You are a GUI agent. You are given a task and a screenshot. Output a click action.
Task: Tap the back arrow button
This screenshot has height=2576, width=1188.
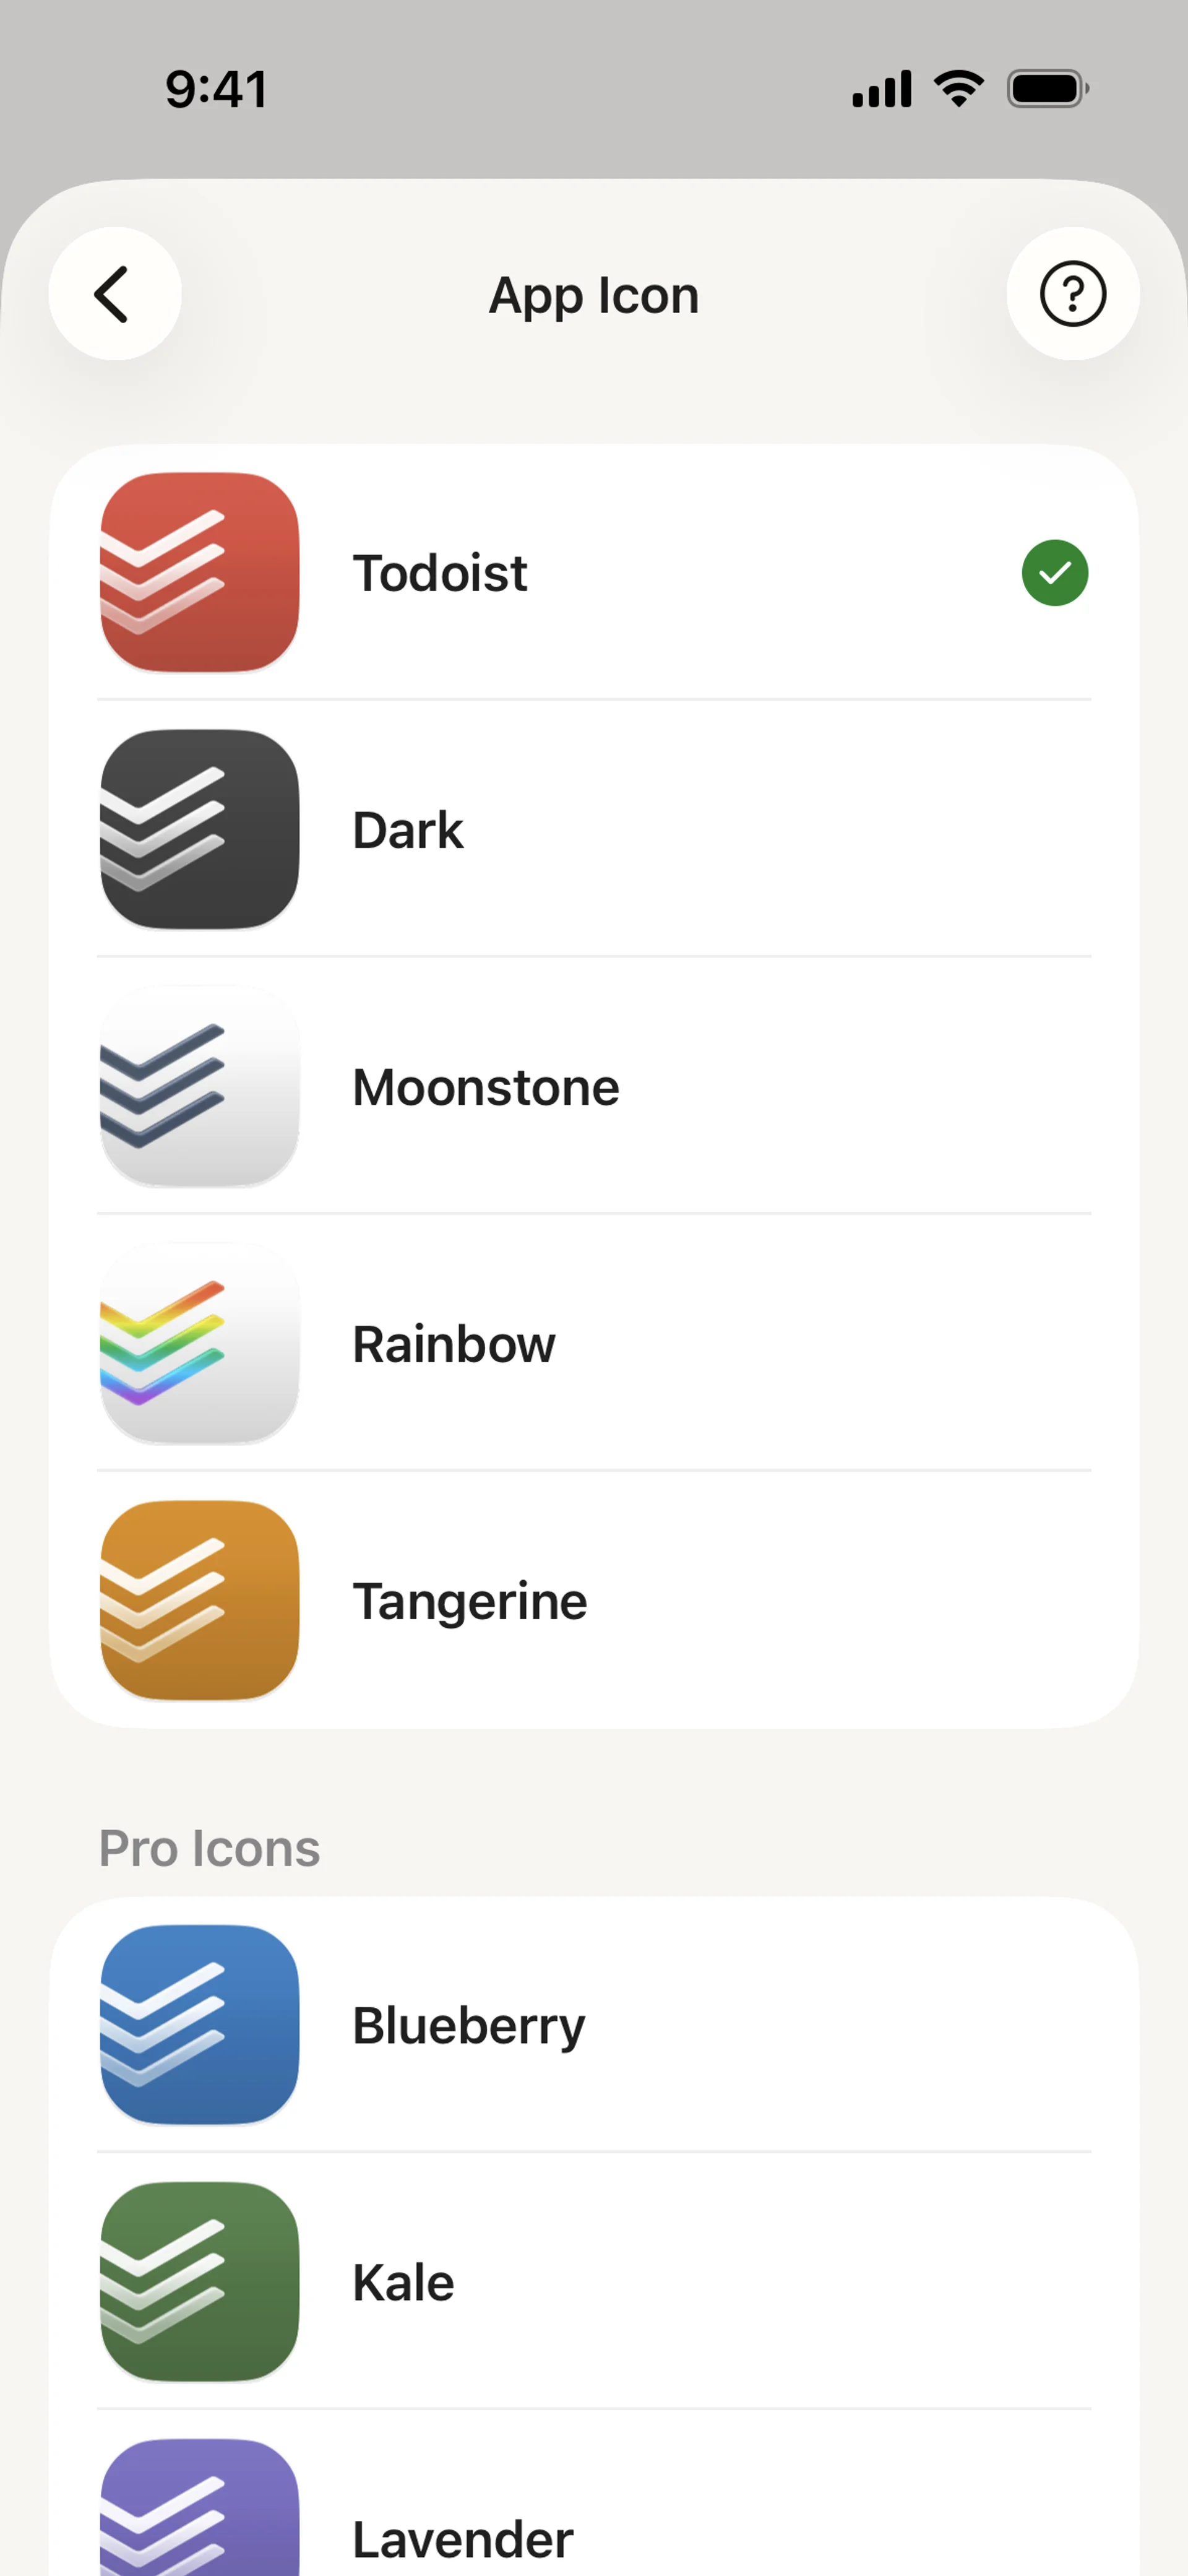click(x=114, y=294)
